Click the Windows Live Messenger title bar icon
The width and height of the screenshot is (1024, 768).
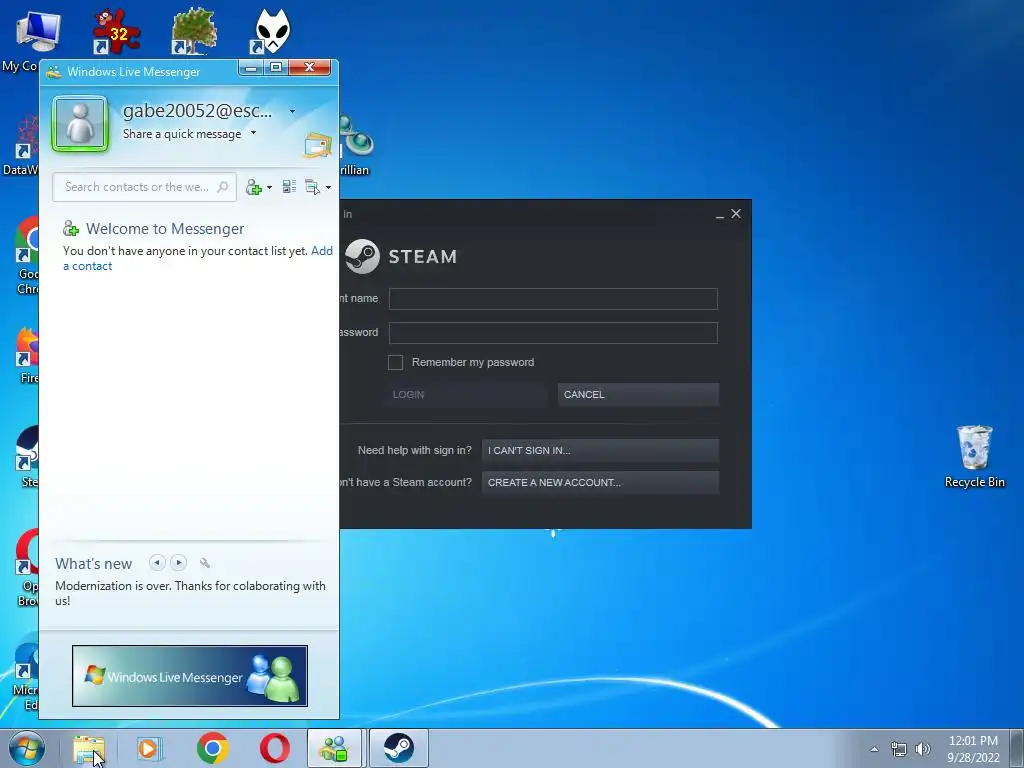coord(54,72)
